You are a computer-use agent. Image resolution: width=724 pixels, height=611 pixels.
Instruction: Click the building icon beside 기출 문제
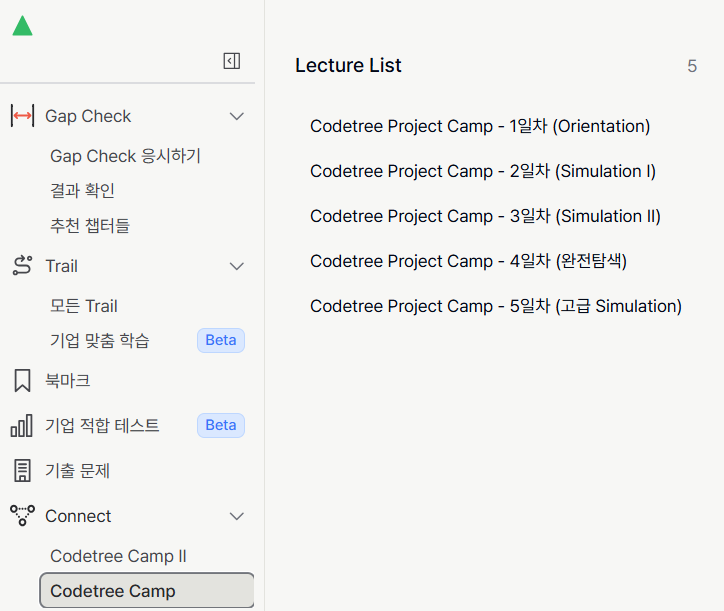(x=22, y=471)
